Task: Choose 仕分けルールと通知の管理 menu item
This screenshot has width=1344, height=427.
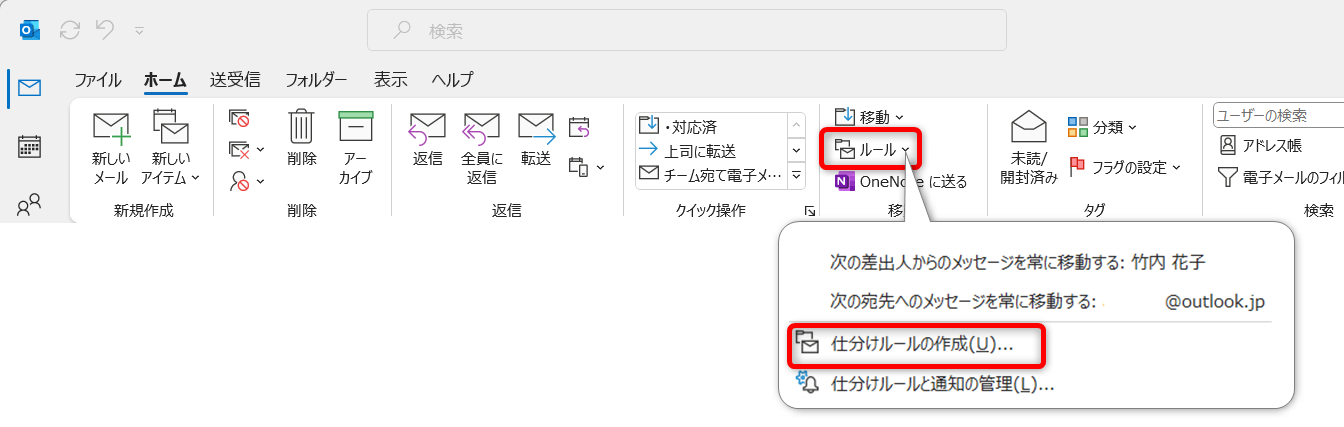Action: (x=942, y=384)
